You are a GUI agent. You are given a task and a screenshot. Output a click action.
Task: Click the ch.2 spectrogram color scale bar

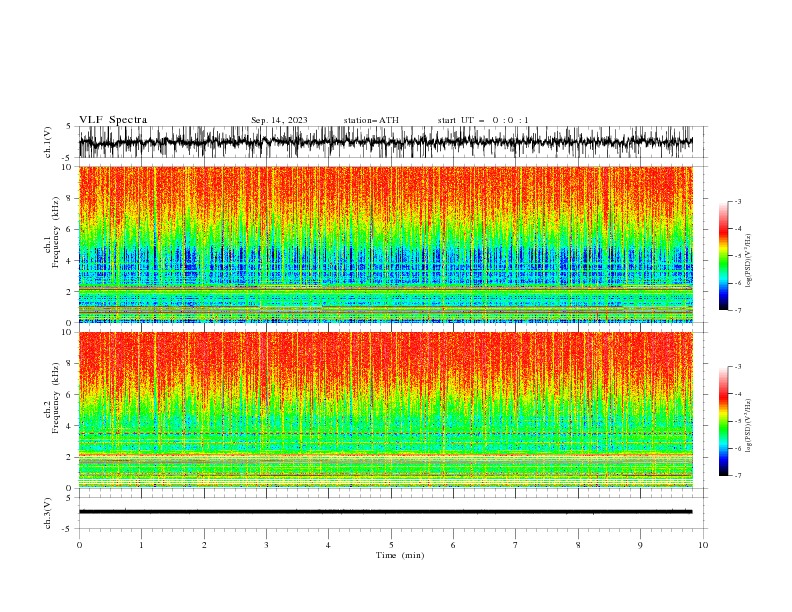pyautogui.click(x=723, y=421)
